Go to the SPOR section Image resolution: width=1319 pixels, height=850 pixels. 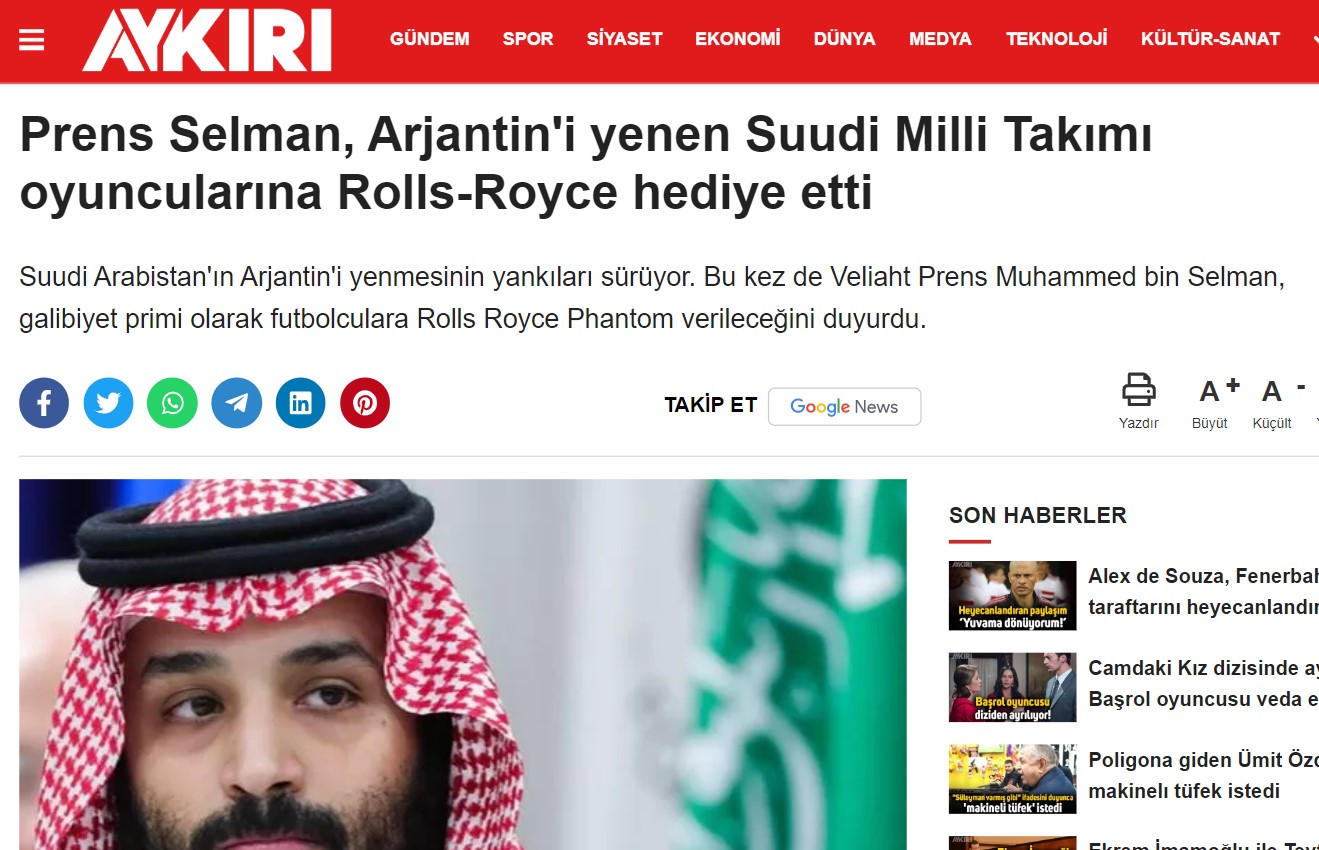(x=528, y=39)
